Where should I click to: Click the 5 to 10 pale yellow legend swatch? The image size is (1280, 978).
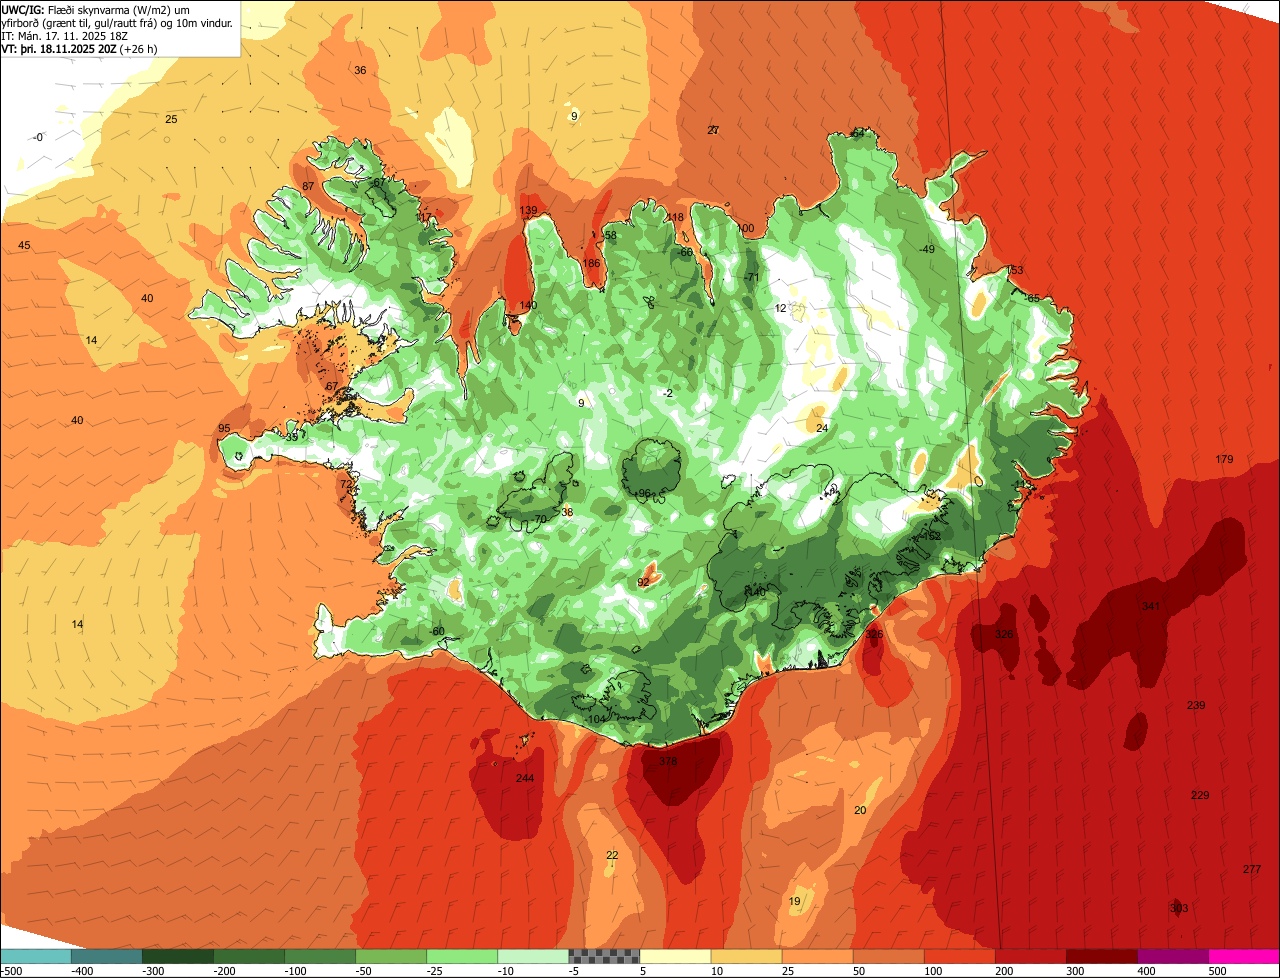click(674, 956)
